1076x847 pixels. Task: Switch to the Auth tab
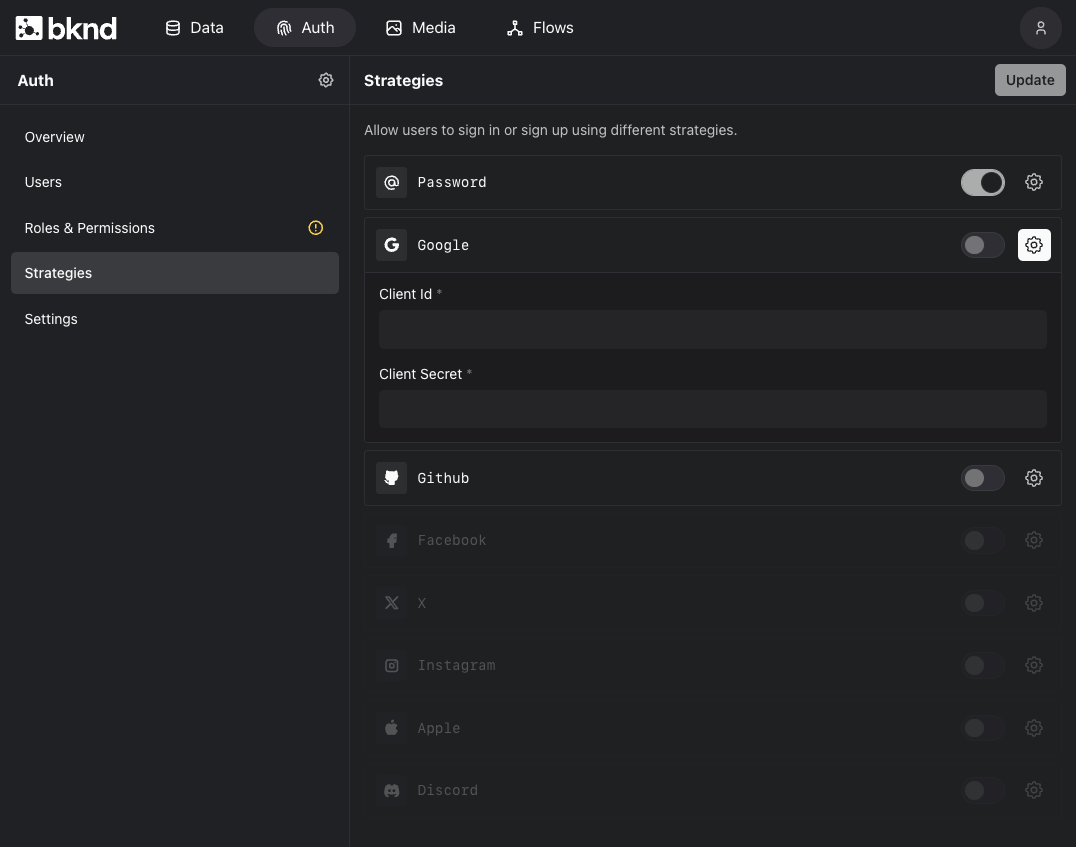305,28
